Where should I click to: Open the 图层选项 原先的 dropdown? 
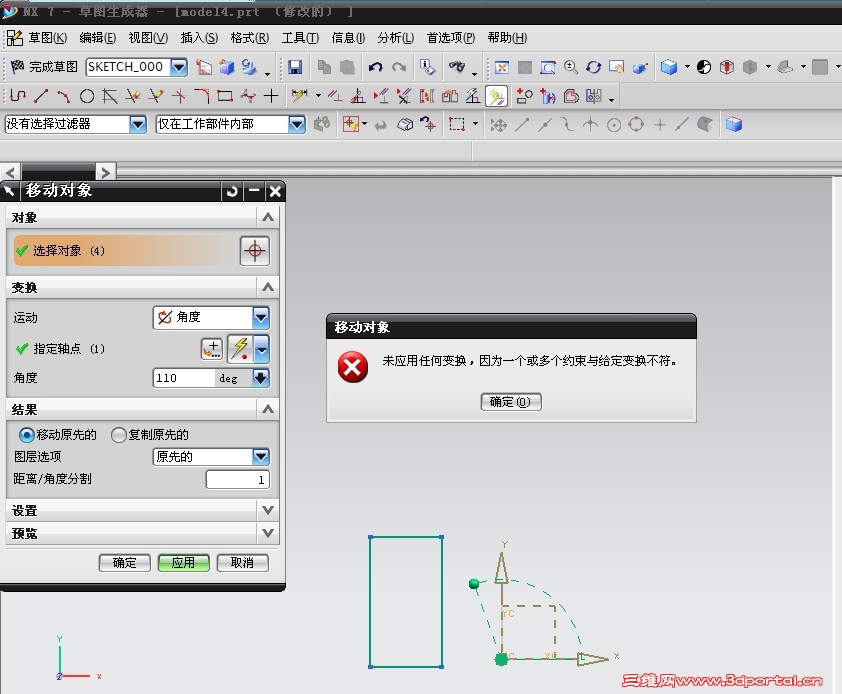pos(261,457)
